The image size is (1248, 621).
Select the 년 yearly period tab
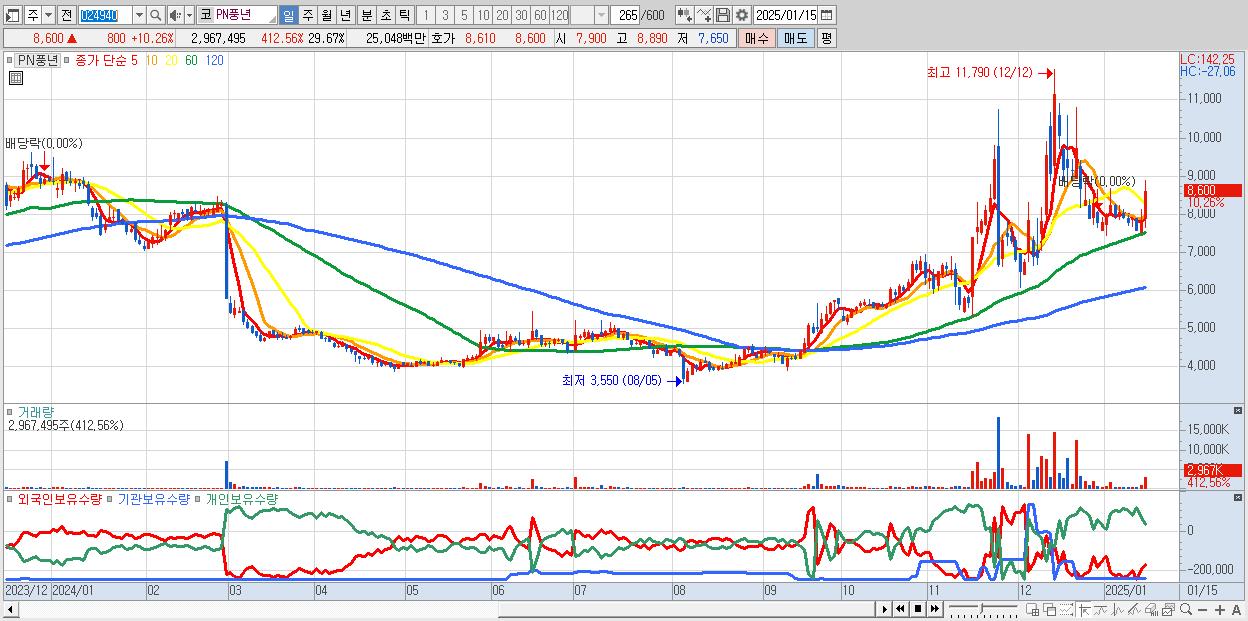[345, 15]
